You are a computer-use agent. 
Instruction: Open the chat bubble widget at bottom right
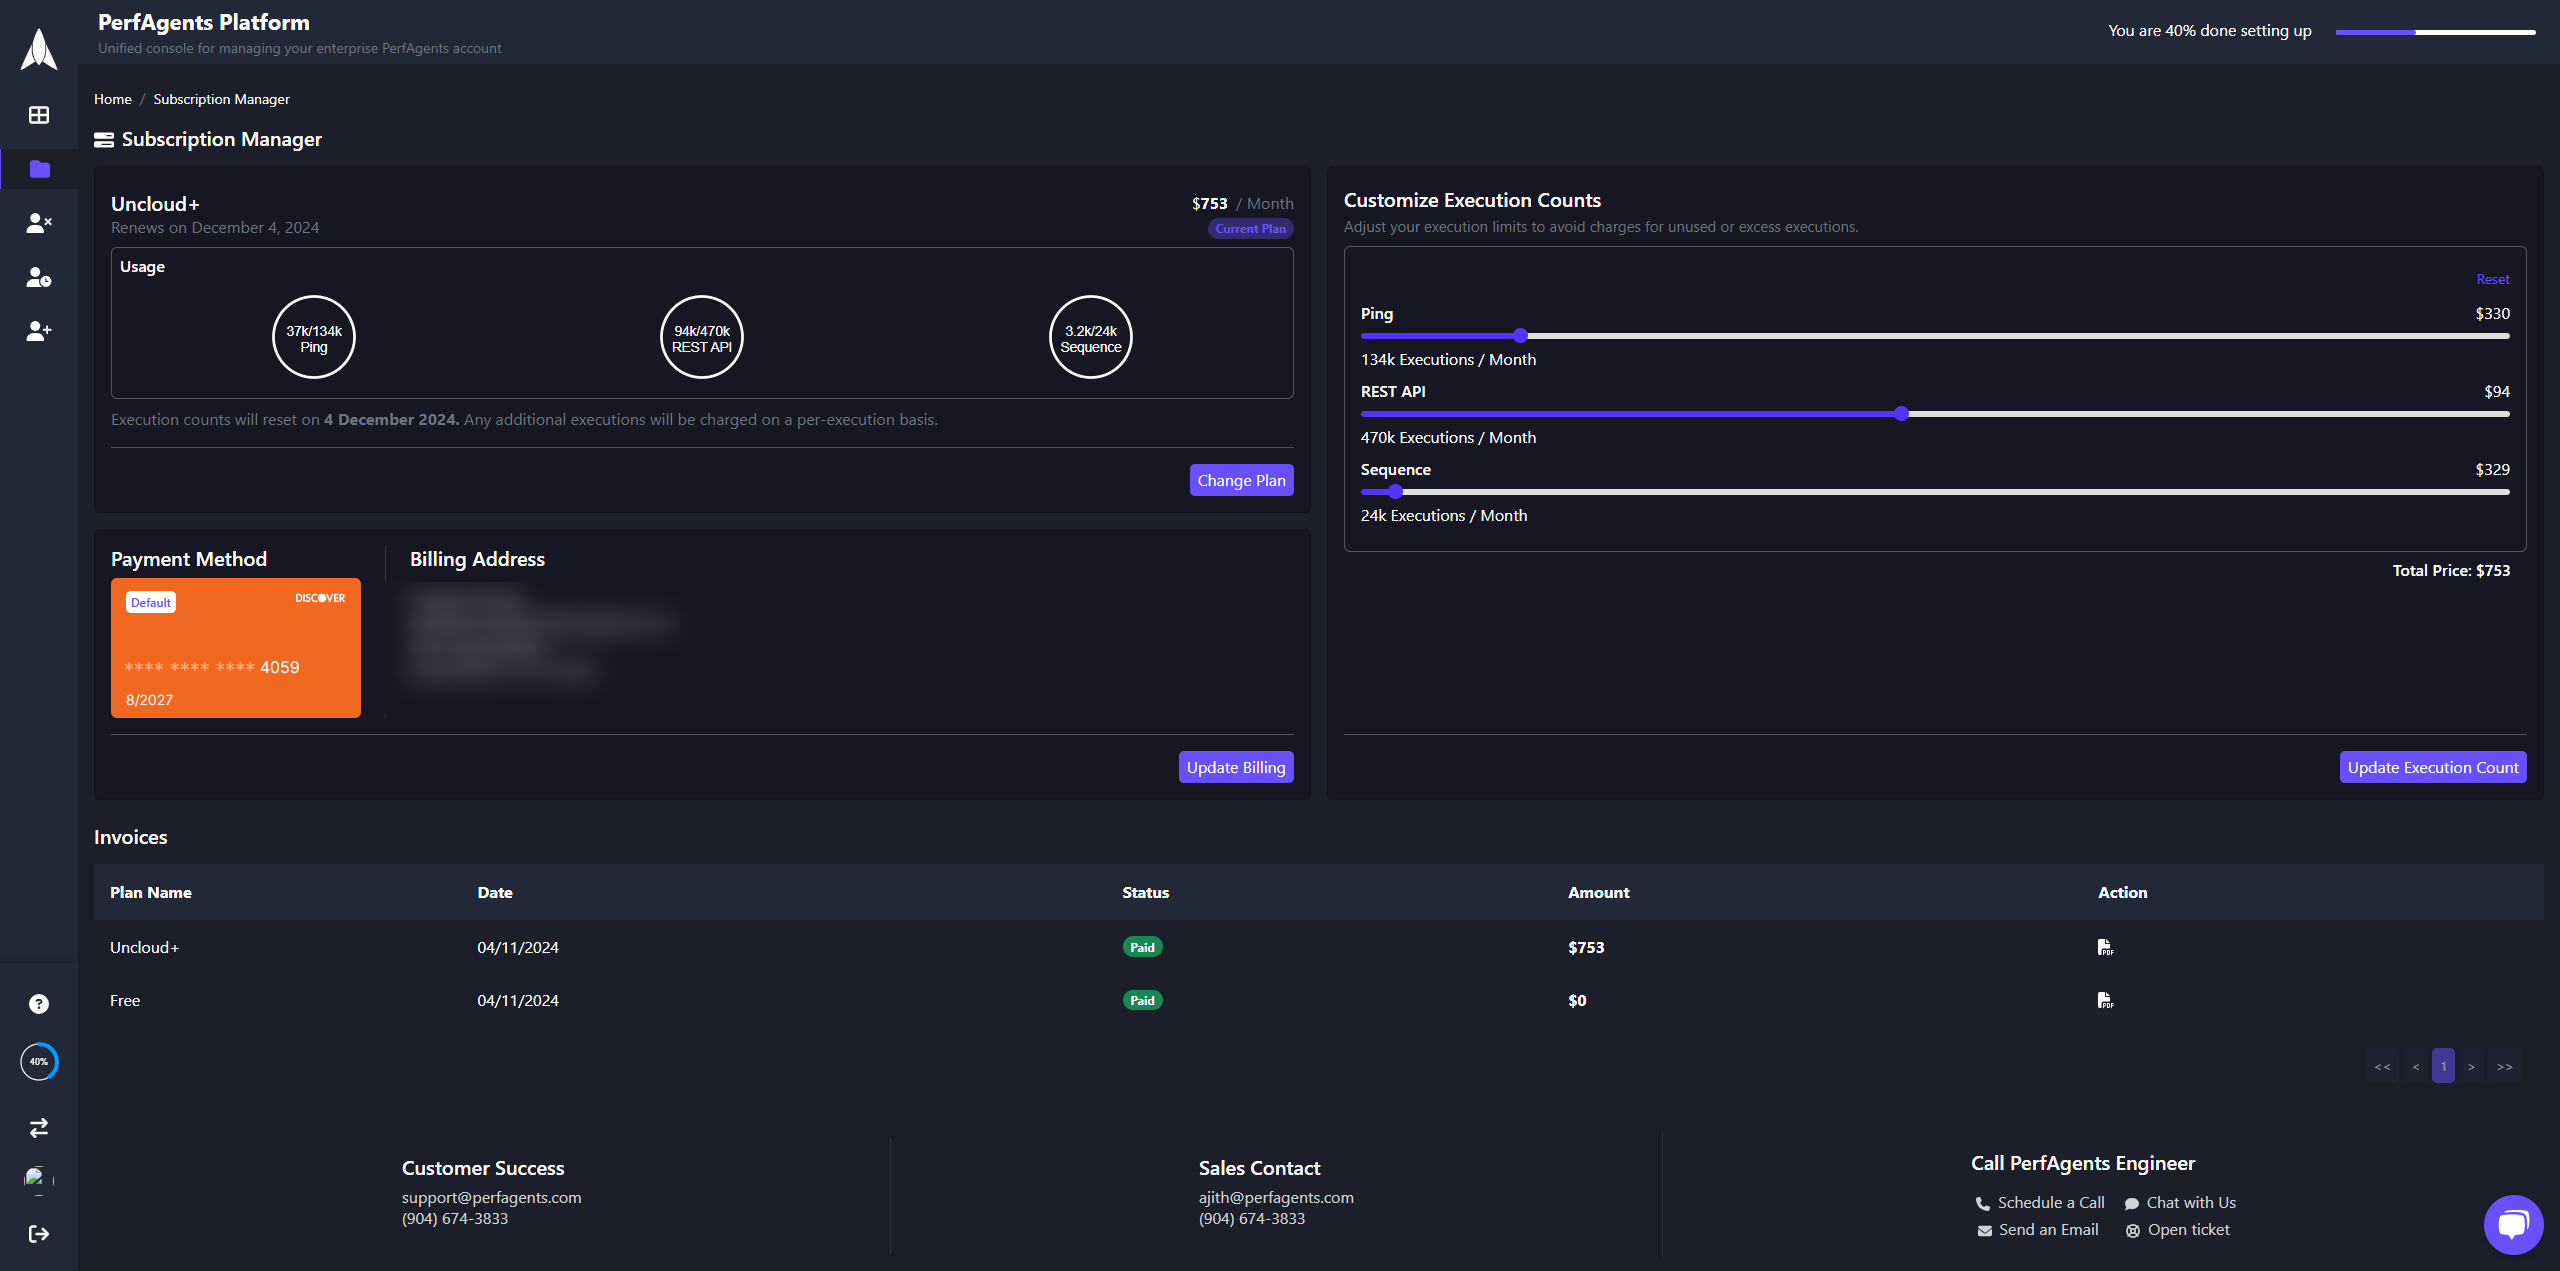click(x=2512, y=1224)
